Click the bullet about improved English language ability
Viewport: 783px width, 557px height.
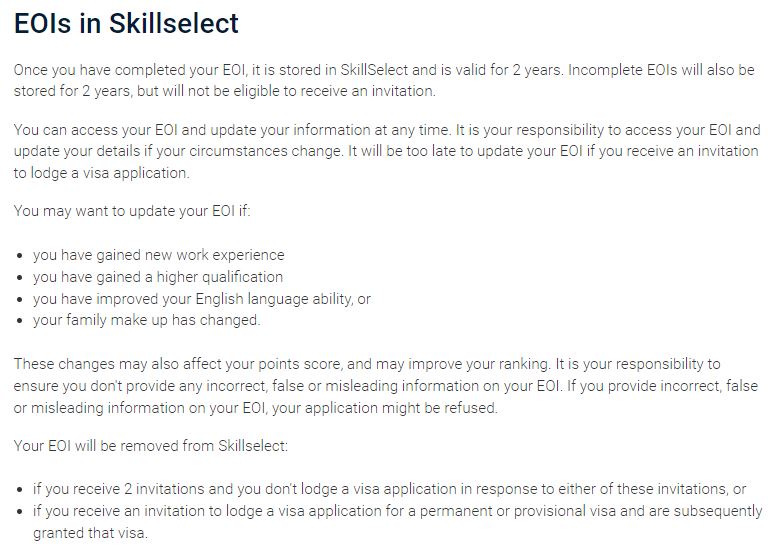pos(201,299)
